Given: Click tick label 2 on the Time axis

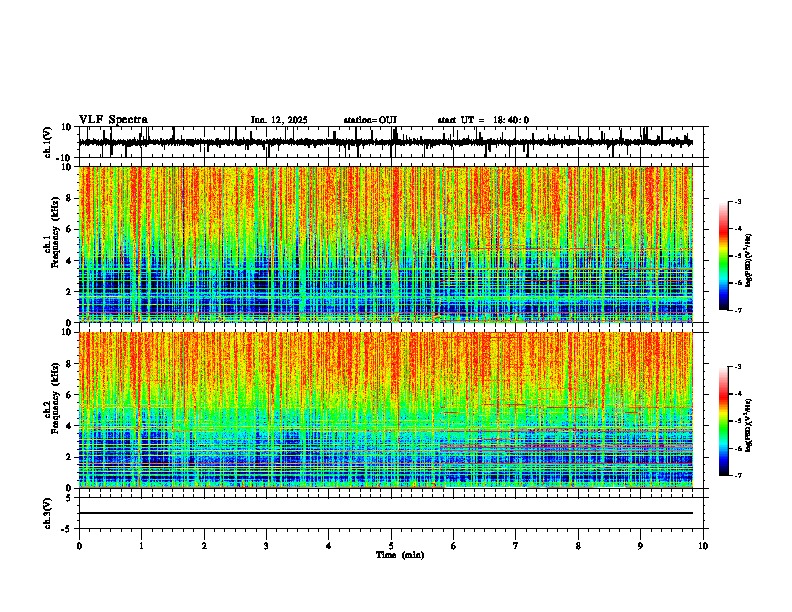Looking at the screenshot, I should pos(204,546).
